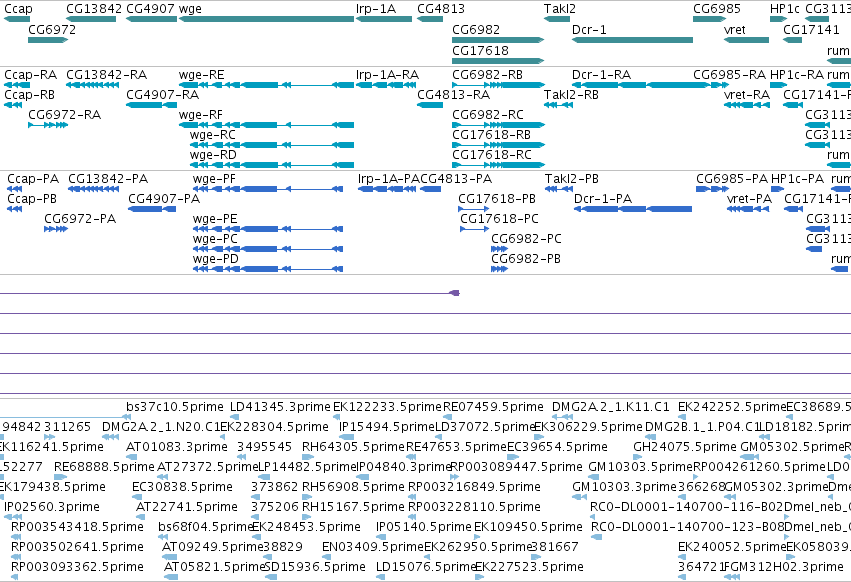Select the CG17618 gene feature

tap(498, 60)
